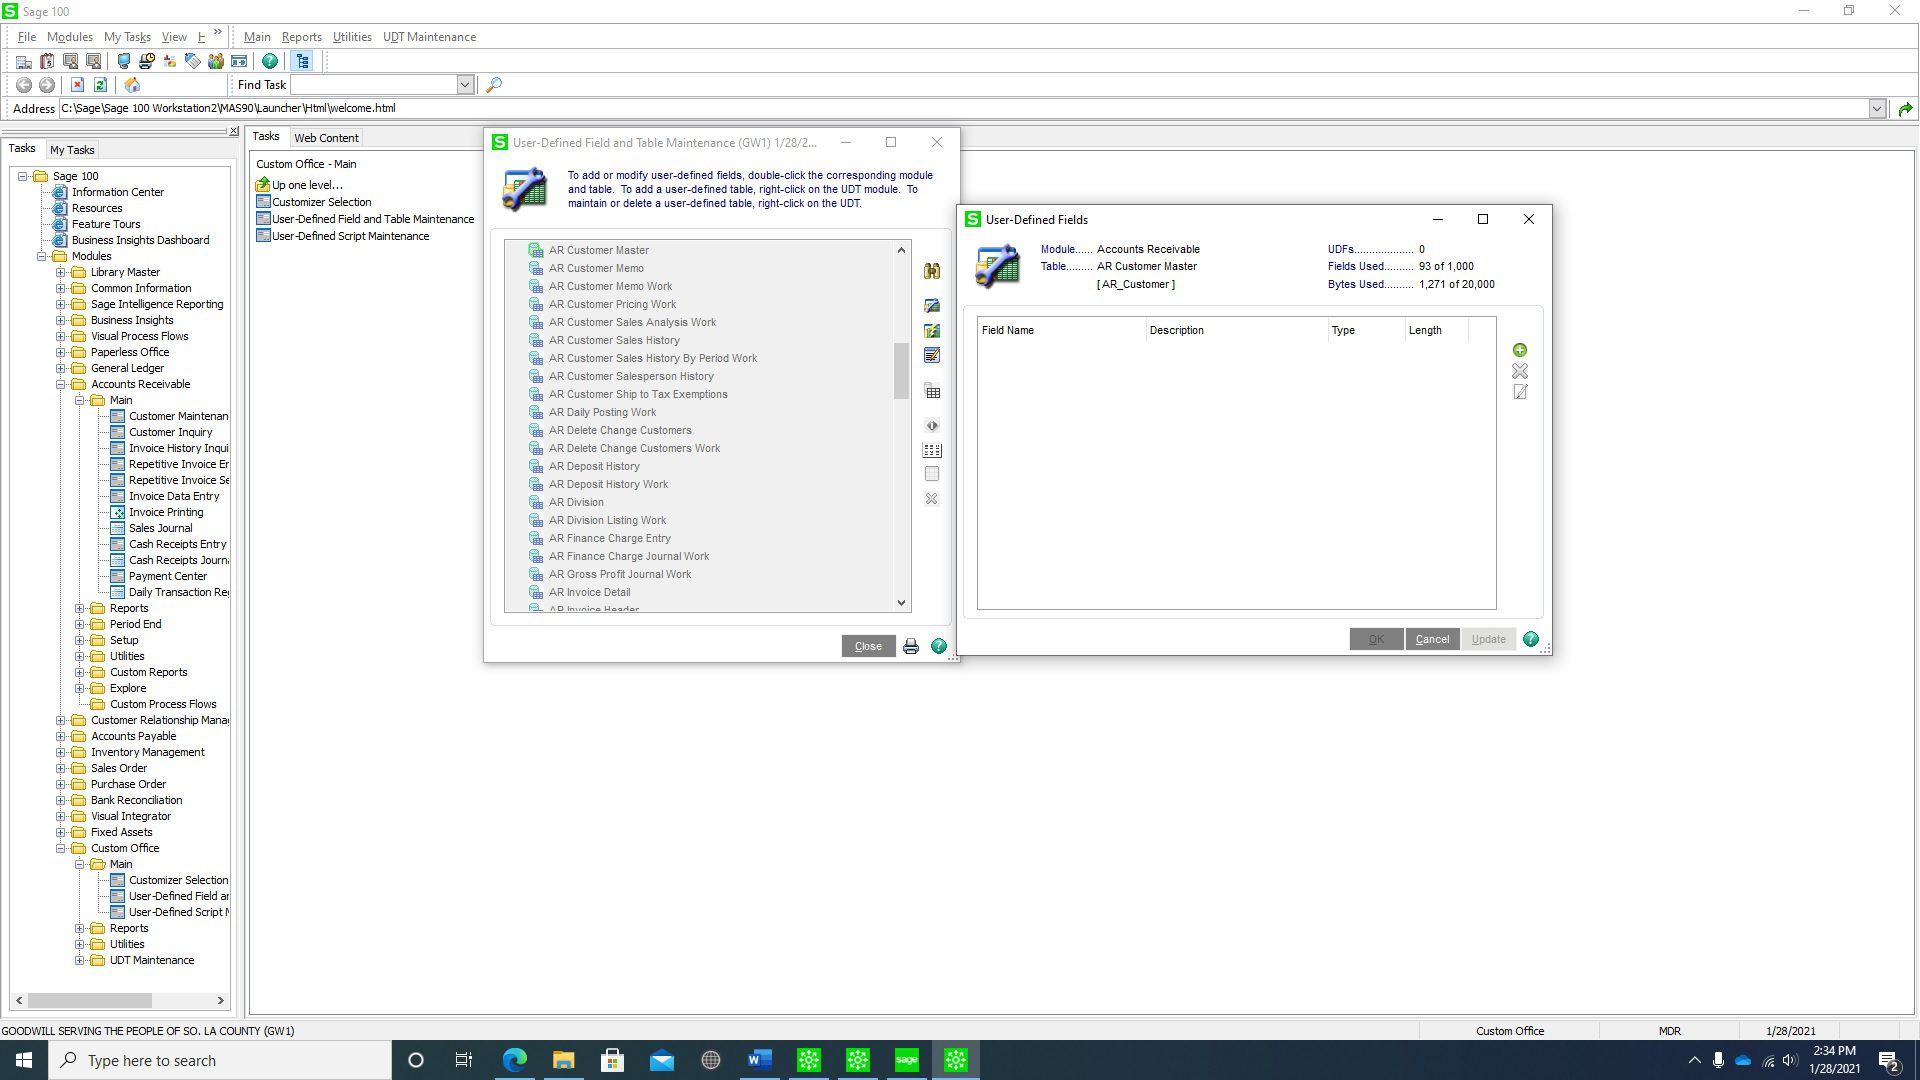The image size is (1920, 1080).
Task: Expand the General Ledger module node
Action: click(61, 368)
